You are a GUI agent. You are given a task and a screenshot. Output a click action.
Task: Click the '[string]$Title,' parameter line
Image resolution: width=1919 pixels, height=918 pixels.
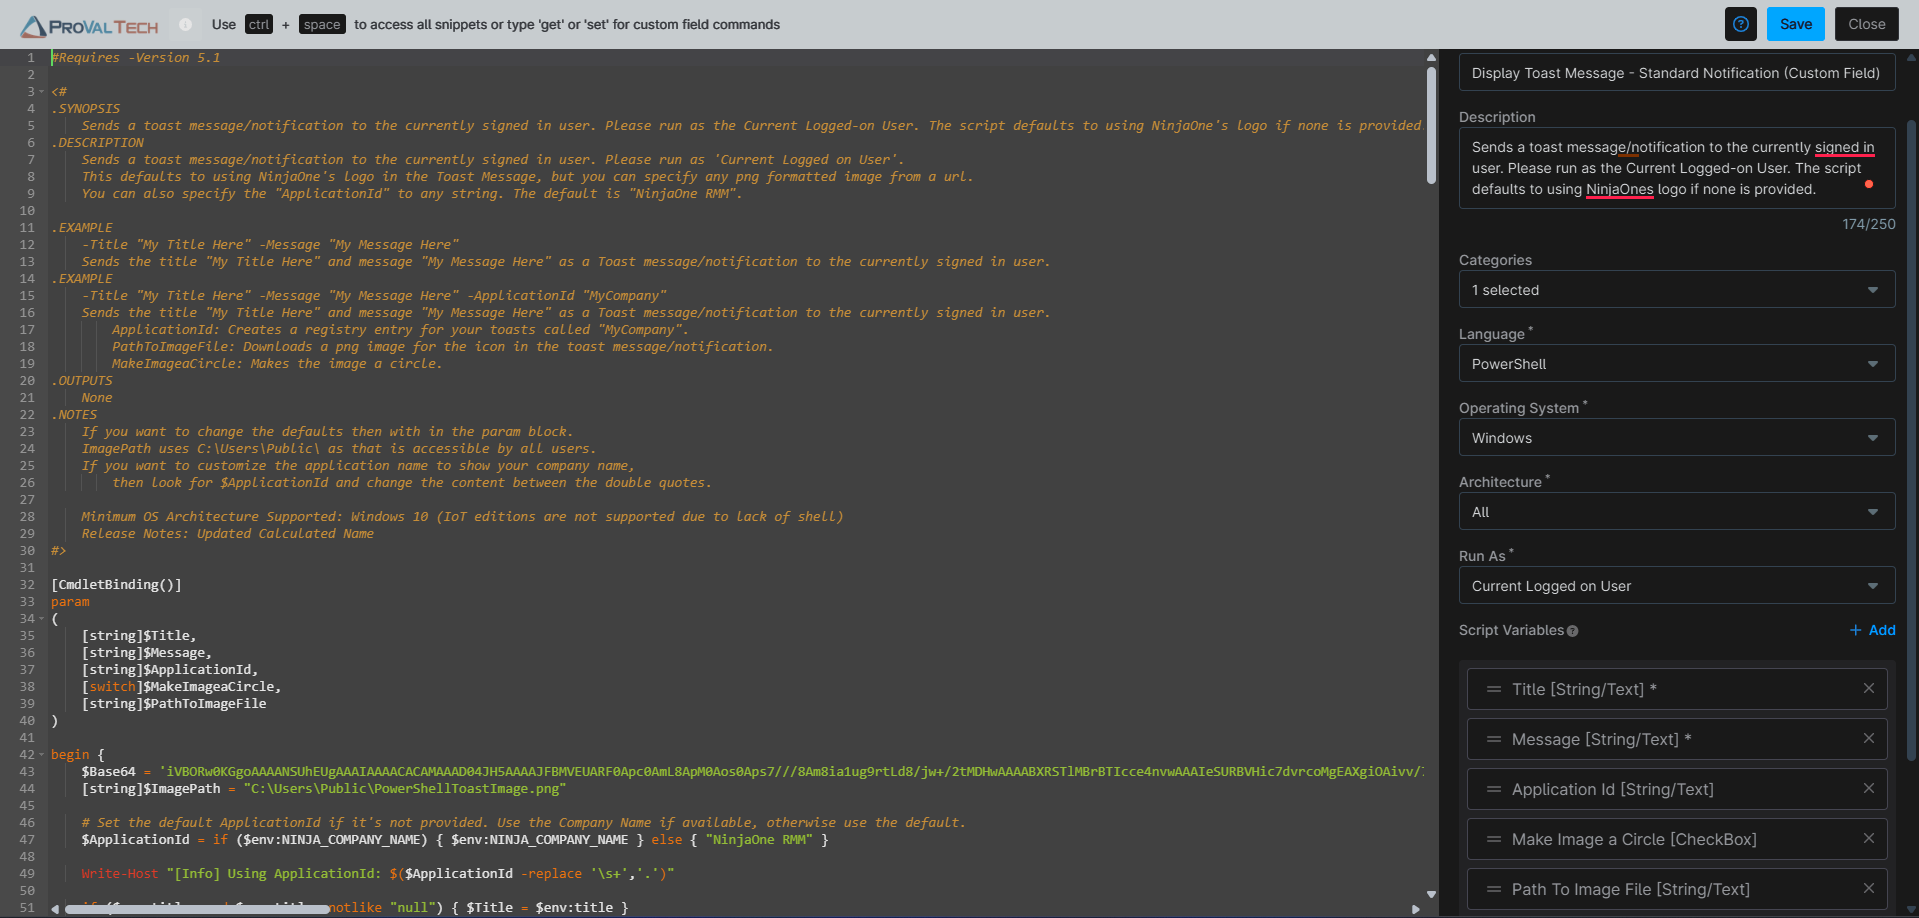139,636
